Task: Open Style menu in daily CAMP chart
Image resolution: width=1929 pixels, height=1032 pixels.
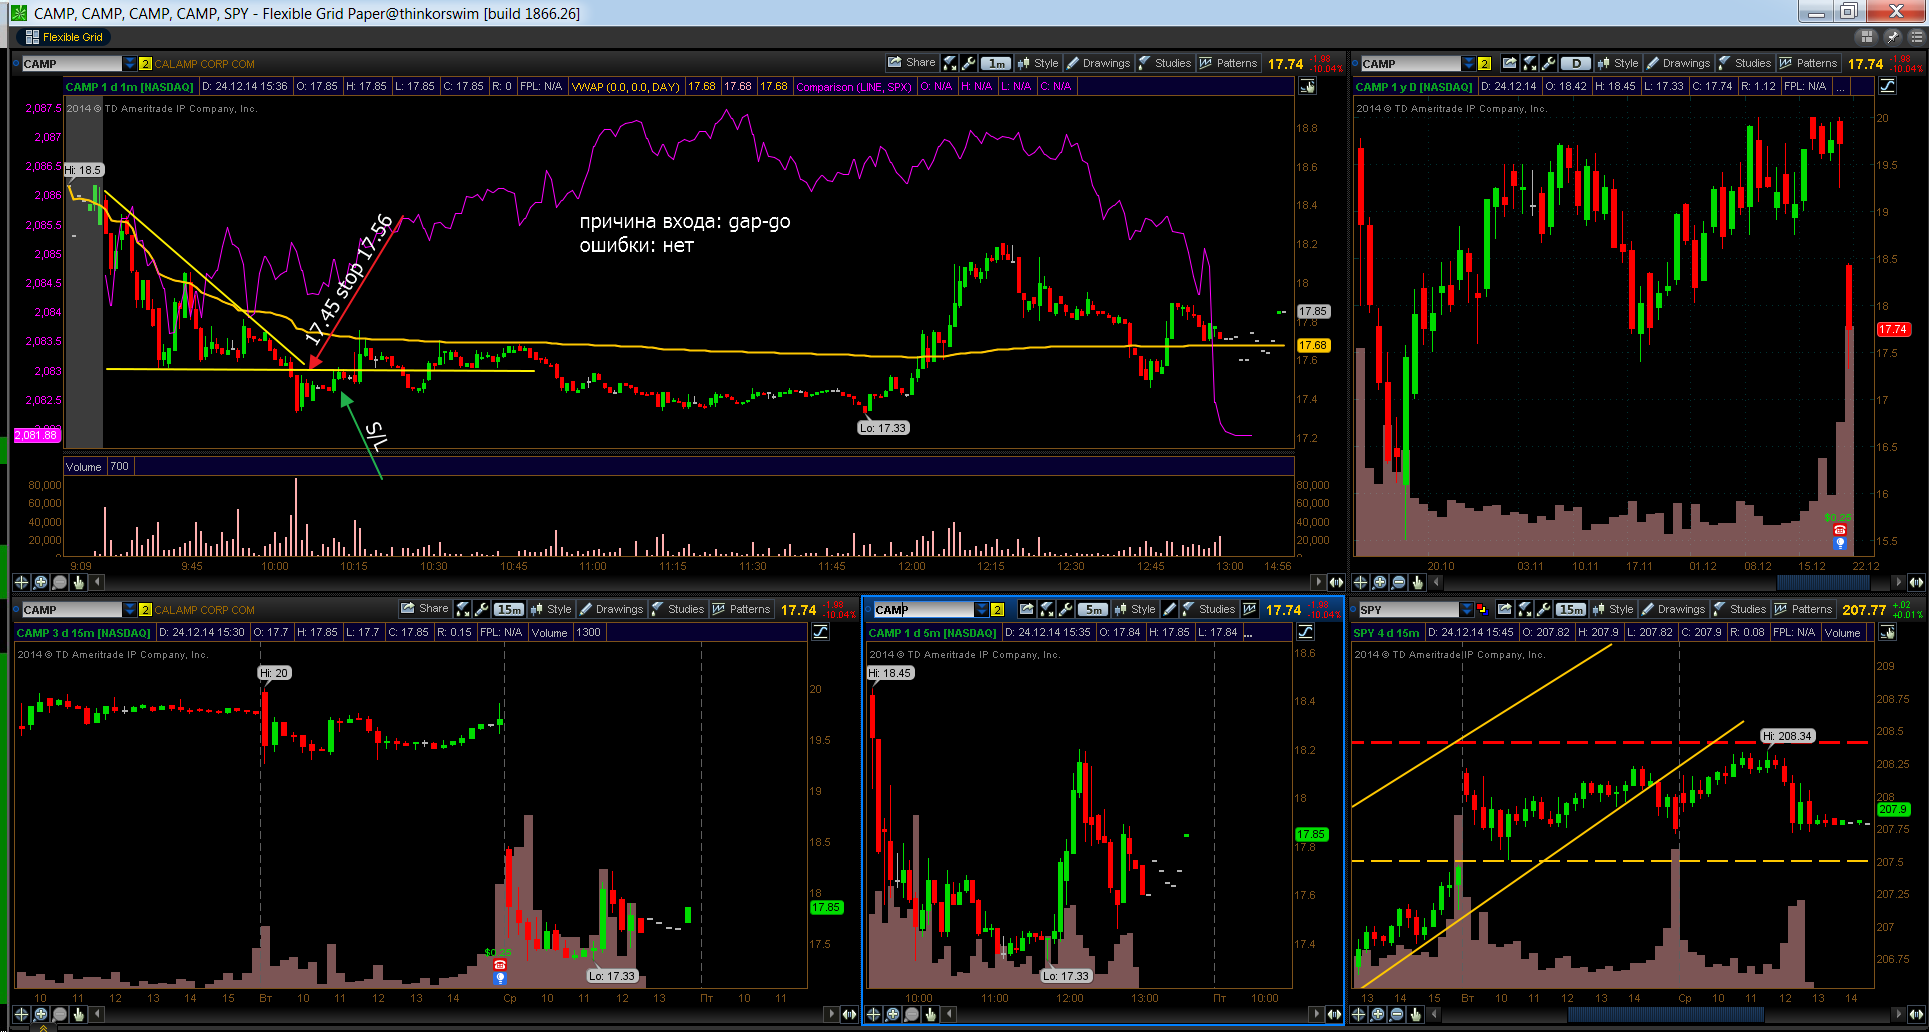Action: coord(1618,63)
